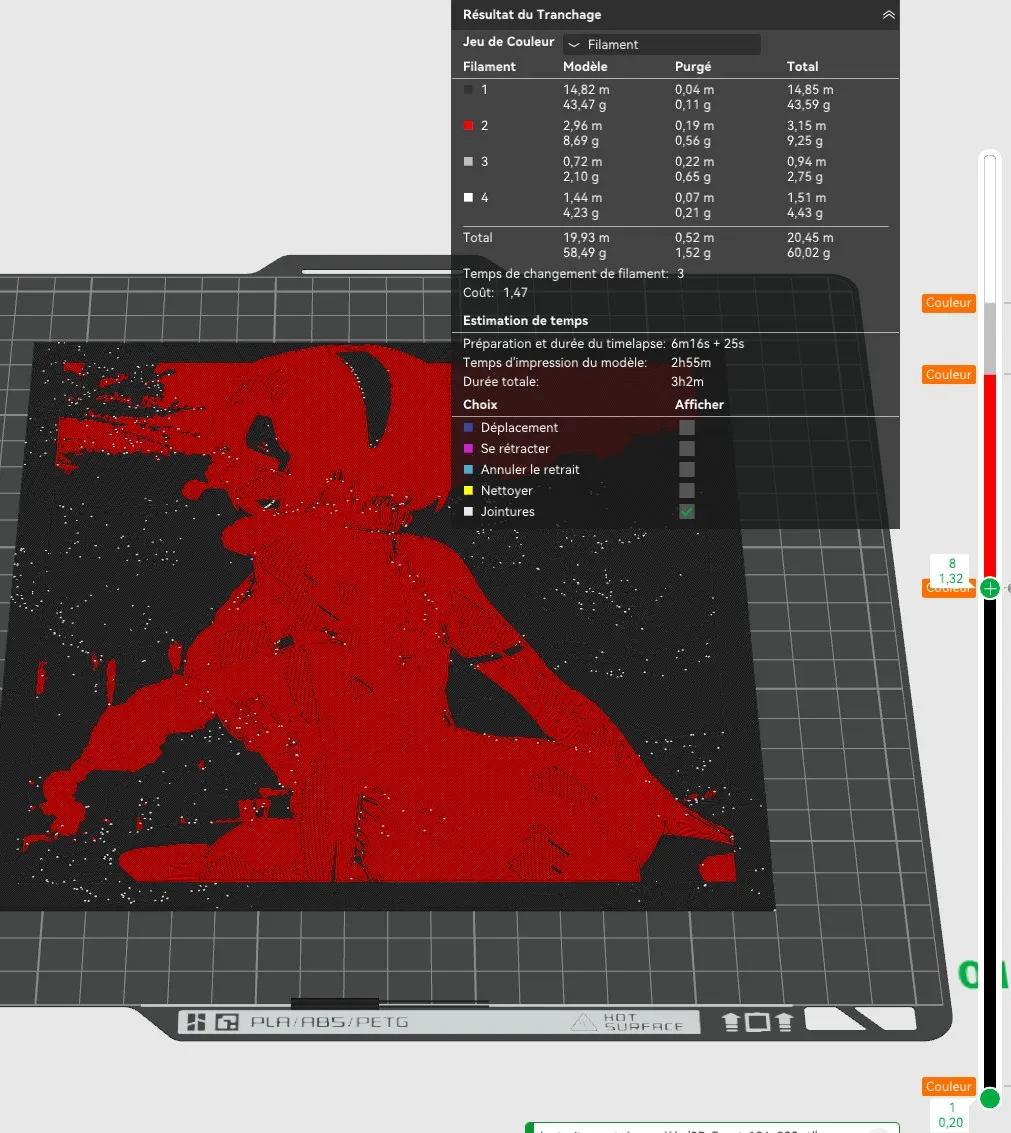Enable the Déplacement display checkbox
Screen dimensions: 1011x1133
point(687,428)
